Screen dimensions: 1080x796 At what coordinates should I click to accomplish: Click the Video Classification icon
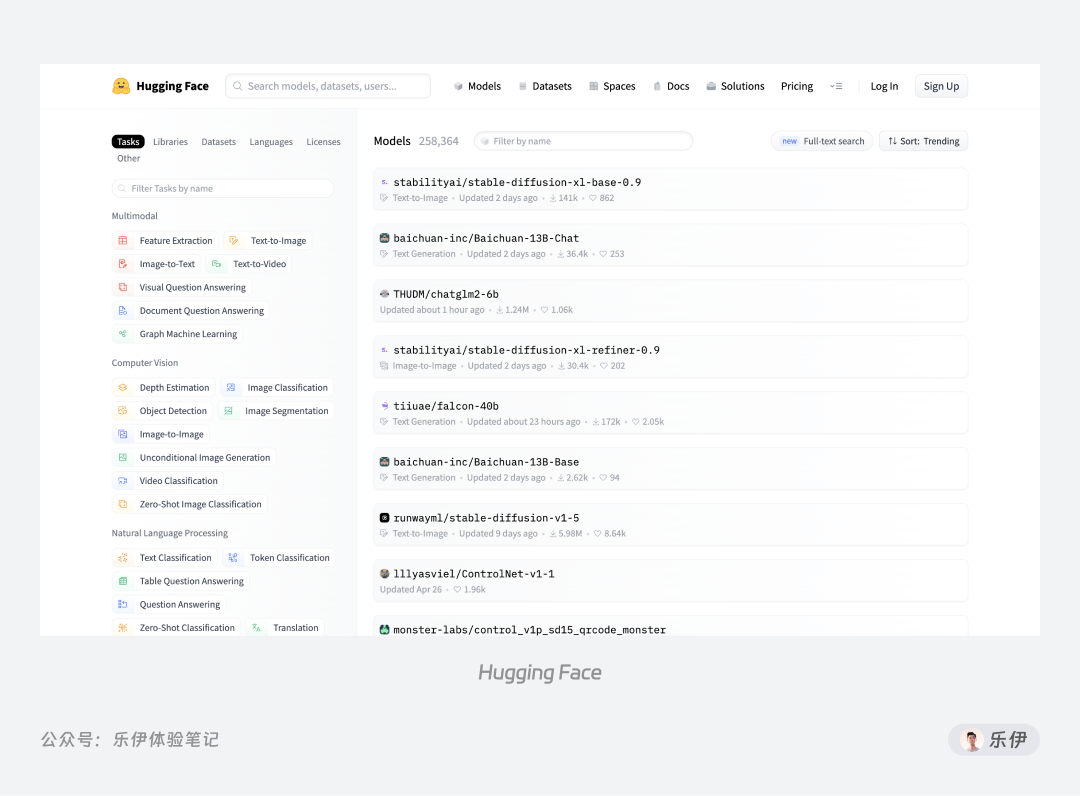(123, 481)
